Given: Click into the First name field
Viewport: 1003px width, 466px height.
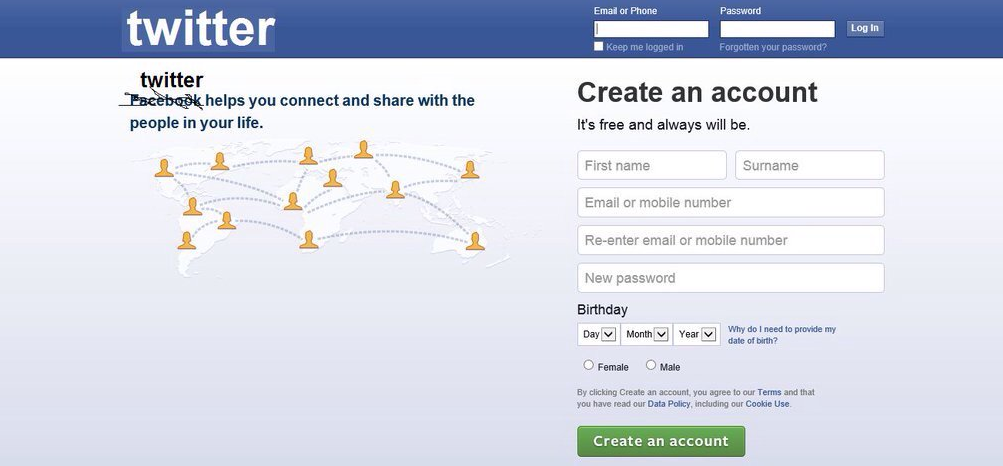Looking at the screenshot, I should pyautogui.click(x=651, y=165).
